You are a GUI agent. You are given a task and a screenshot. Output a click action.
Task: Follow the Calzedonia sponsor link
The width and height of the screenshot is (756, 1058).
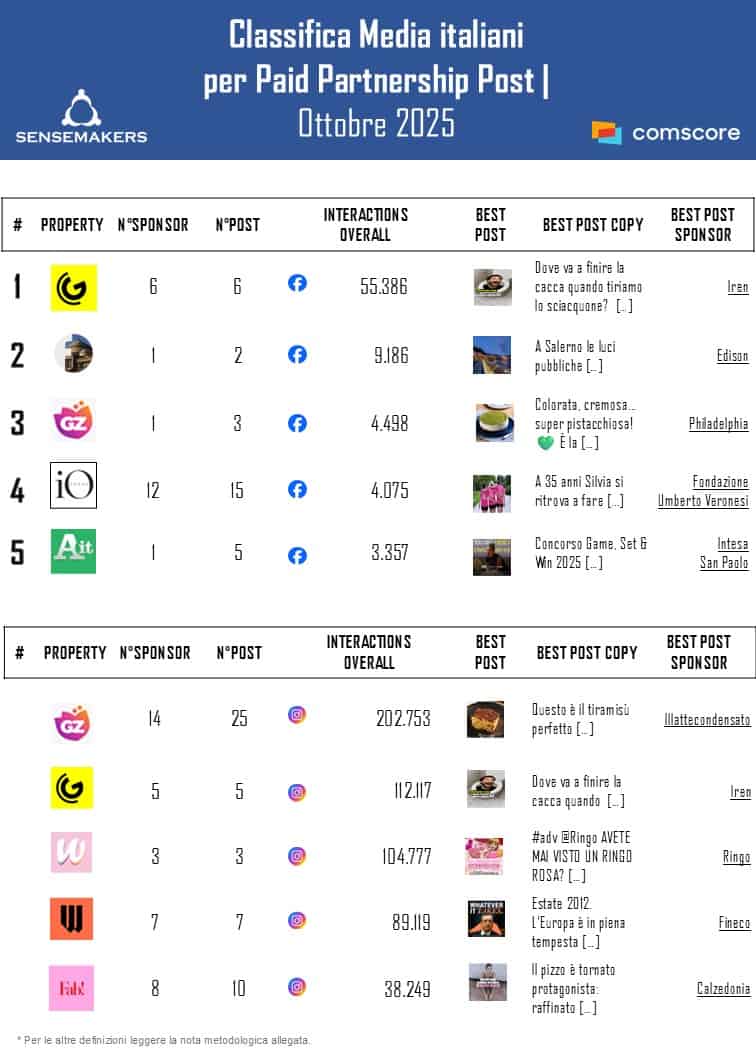coord(723,989)
